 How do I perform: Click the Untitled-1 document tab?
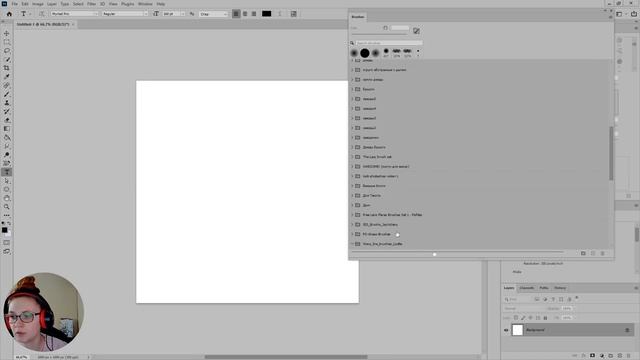point(42,24)
